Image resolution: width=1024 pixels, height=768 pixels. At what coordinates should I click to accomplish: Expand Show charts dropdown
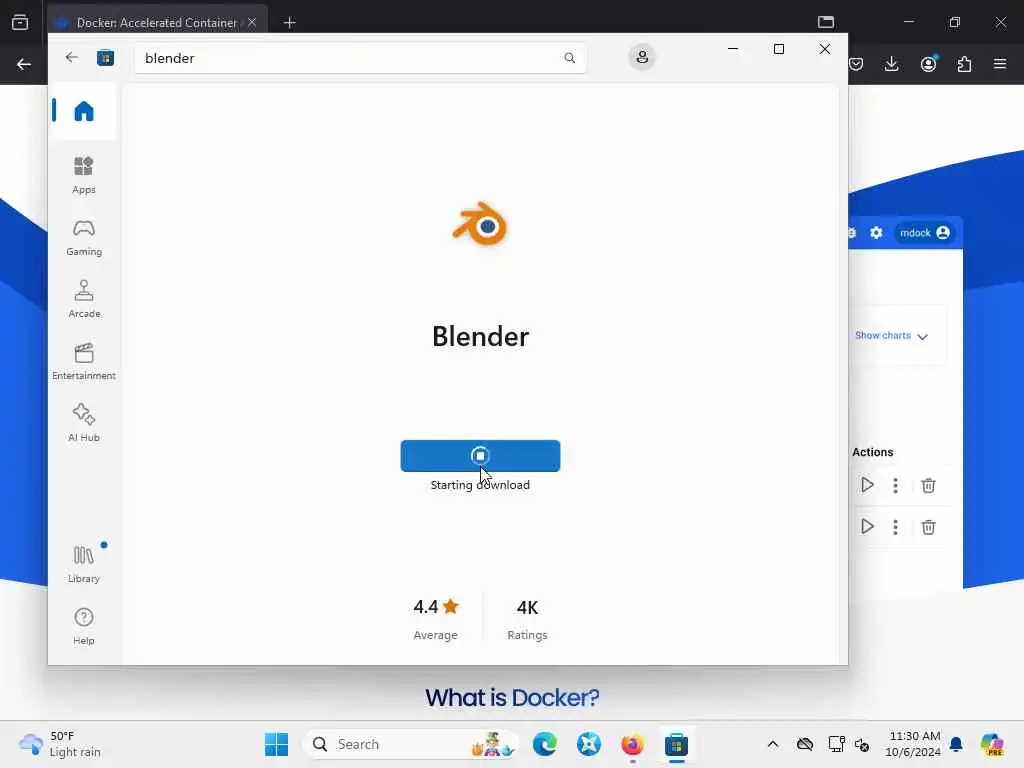pos(891,336)
